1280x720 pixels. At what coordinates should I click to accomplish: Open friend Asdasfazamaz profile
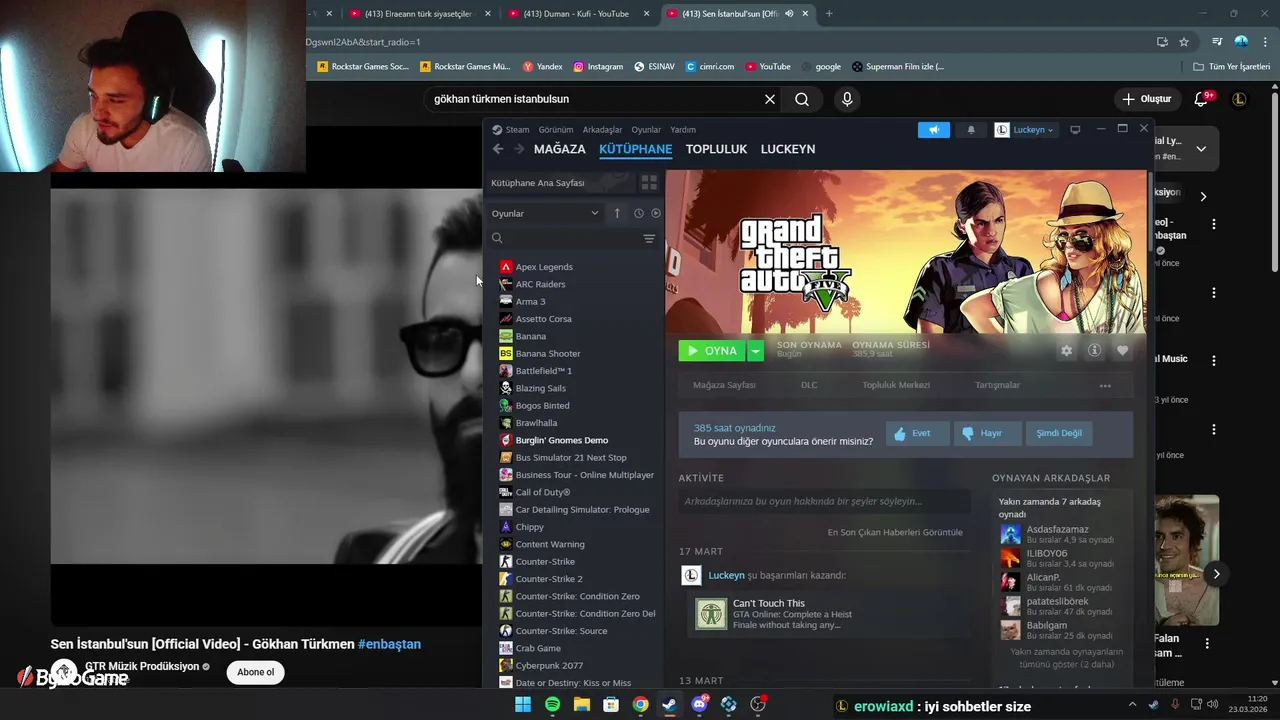coord(1057,529)
